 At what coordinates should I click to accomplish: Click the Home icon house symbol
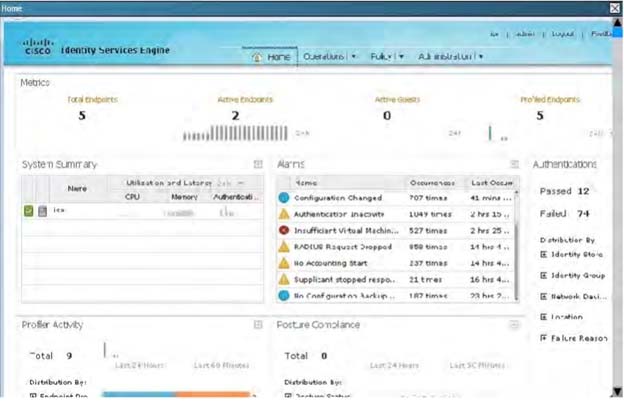(x=257, y=57)
